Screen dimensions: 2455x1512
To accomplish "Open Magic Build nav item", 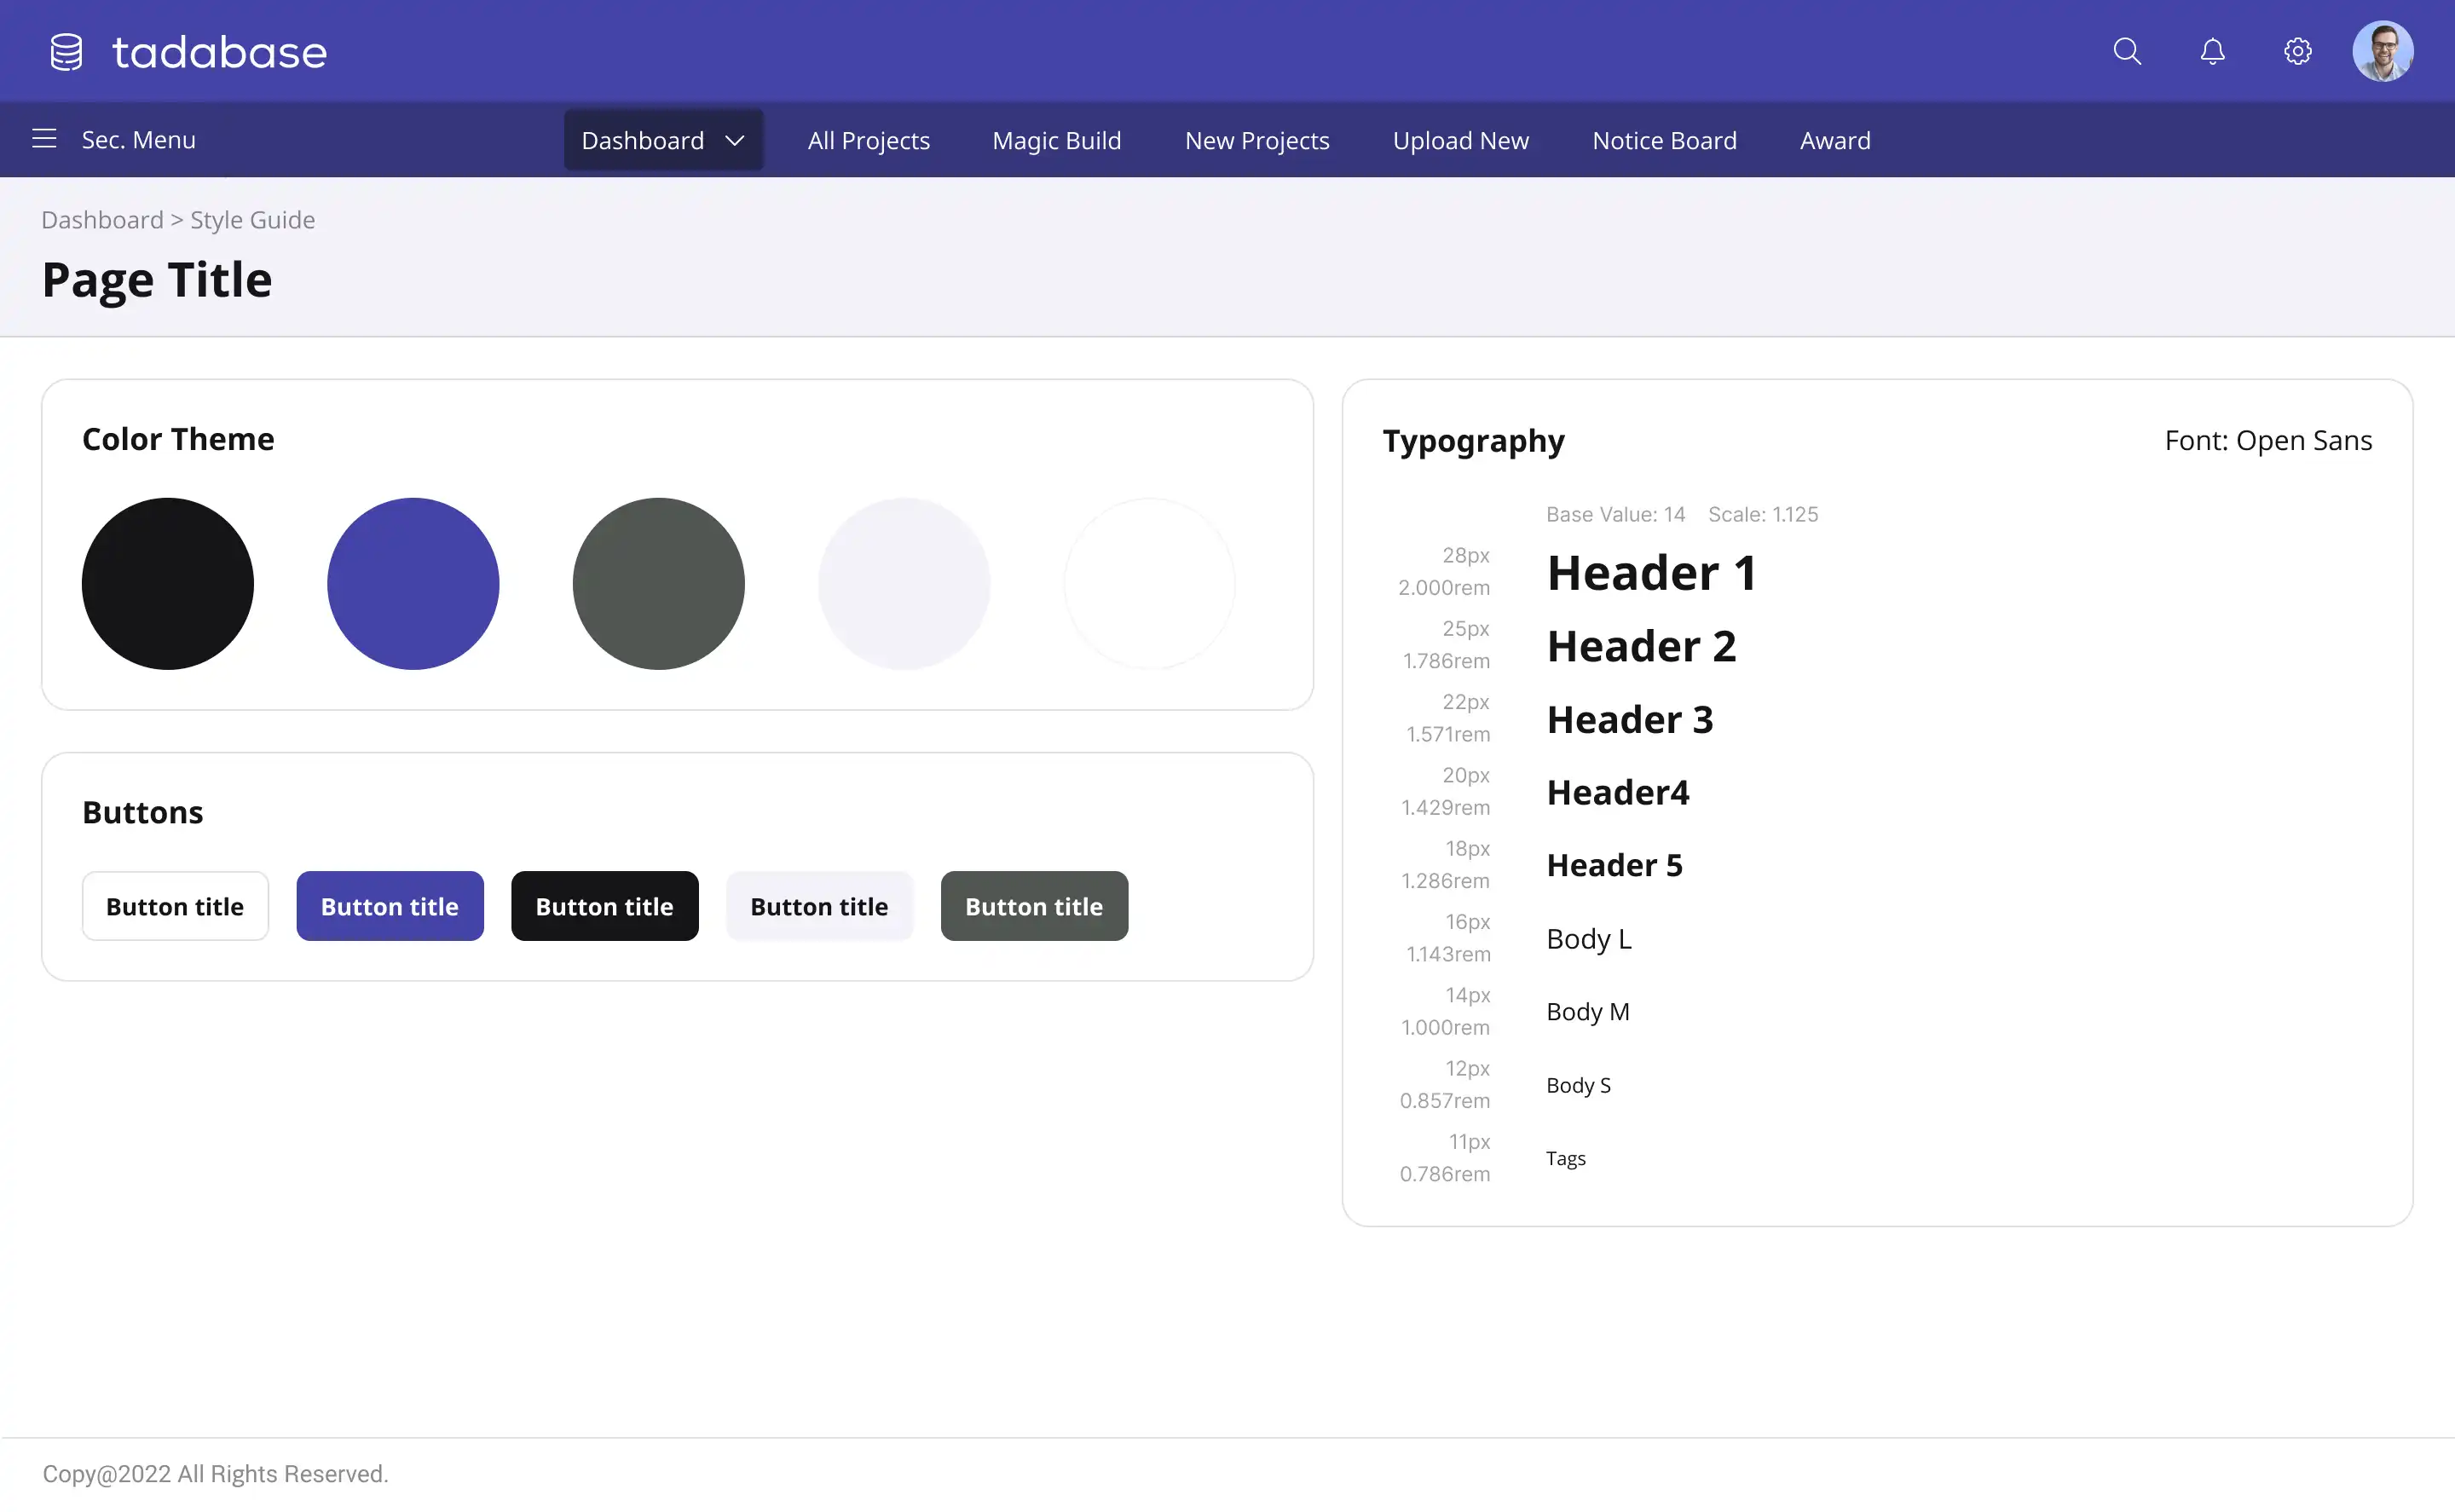I will 1056,141.
